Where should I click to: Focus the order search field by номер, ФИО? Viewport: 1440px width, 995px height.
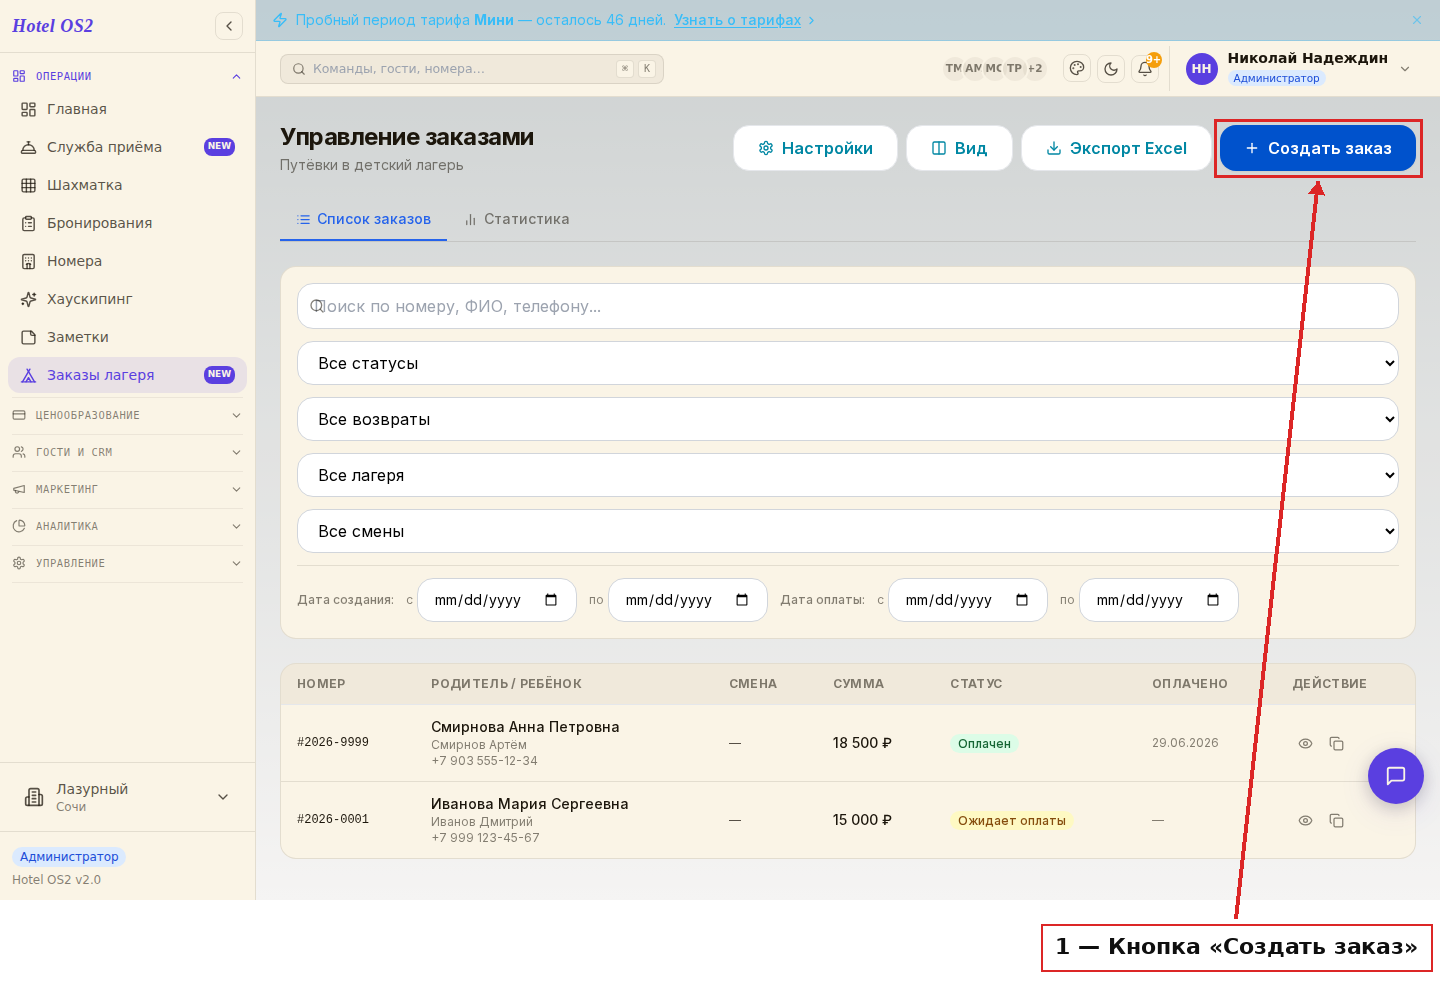pos(848,306)
